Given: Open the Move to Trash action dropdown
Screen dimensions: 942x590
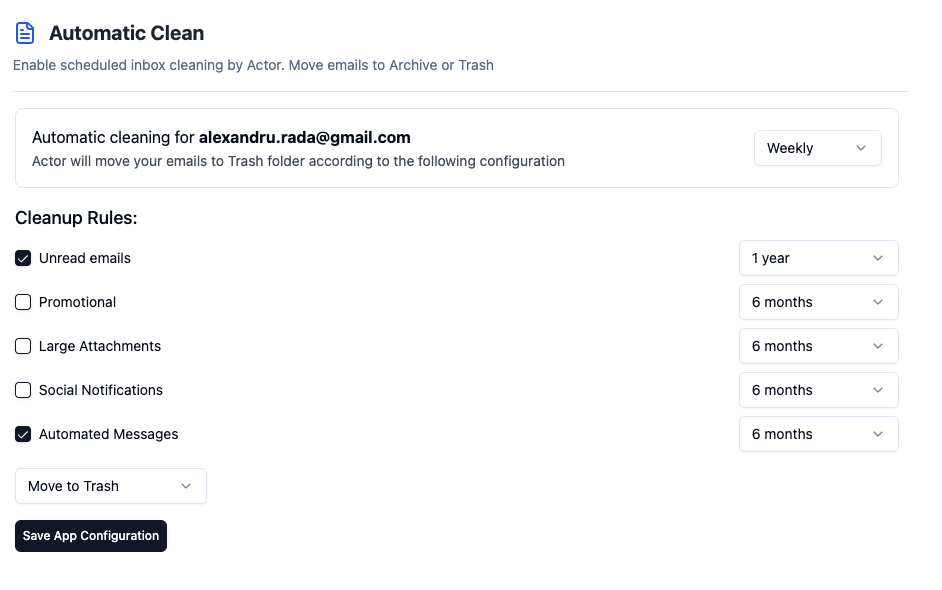Looking at the screenshot, I should point(111,486).
